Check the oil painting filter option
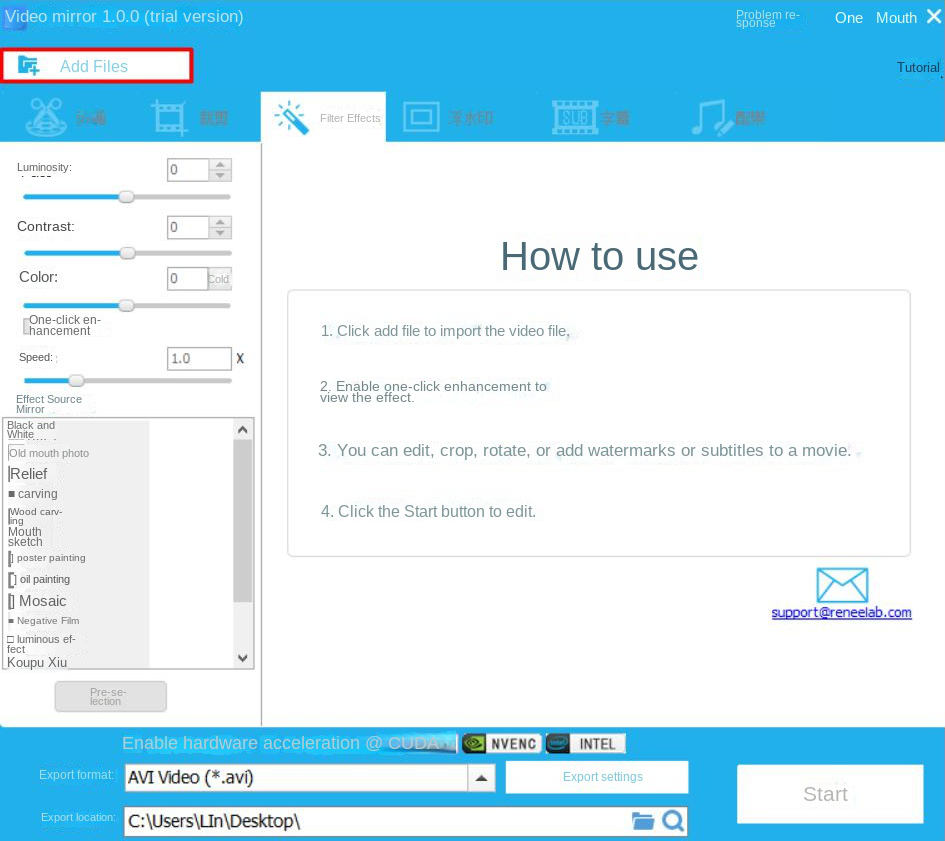 12,579
